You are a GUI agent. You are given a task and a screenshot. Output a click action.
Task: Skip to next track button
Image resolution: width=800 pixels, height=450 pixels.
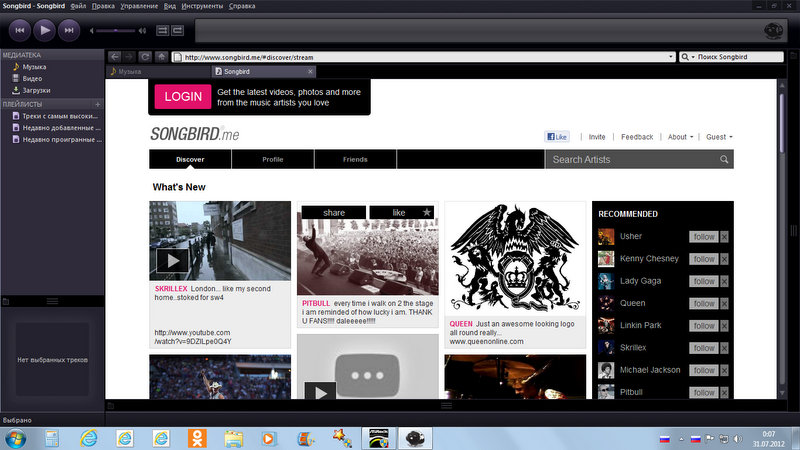(x=69, y=31)
